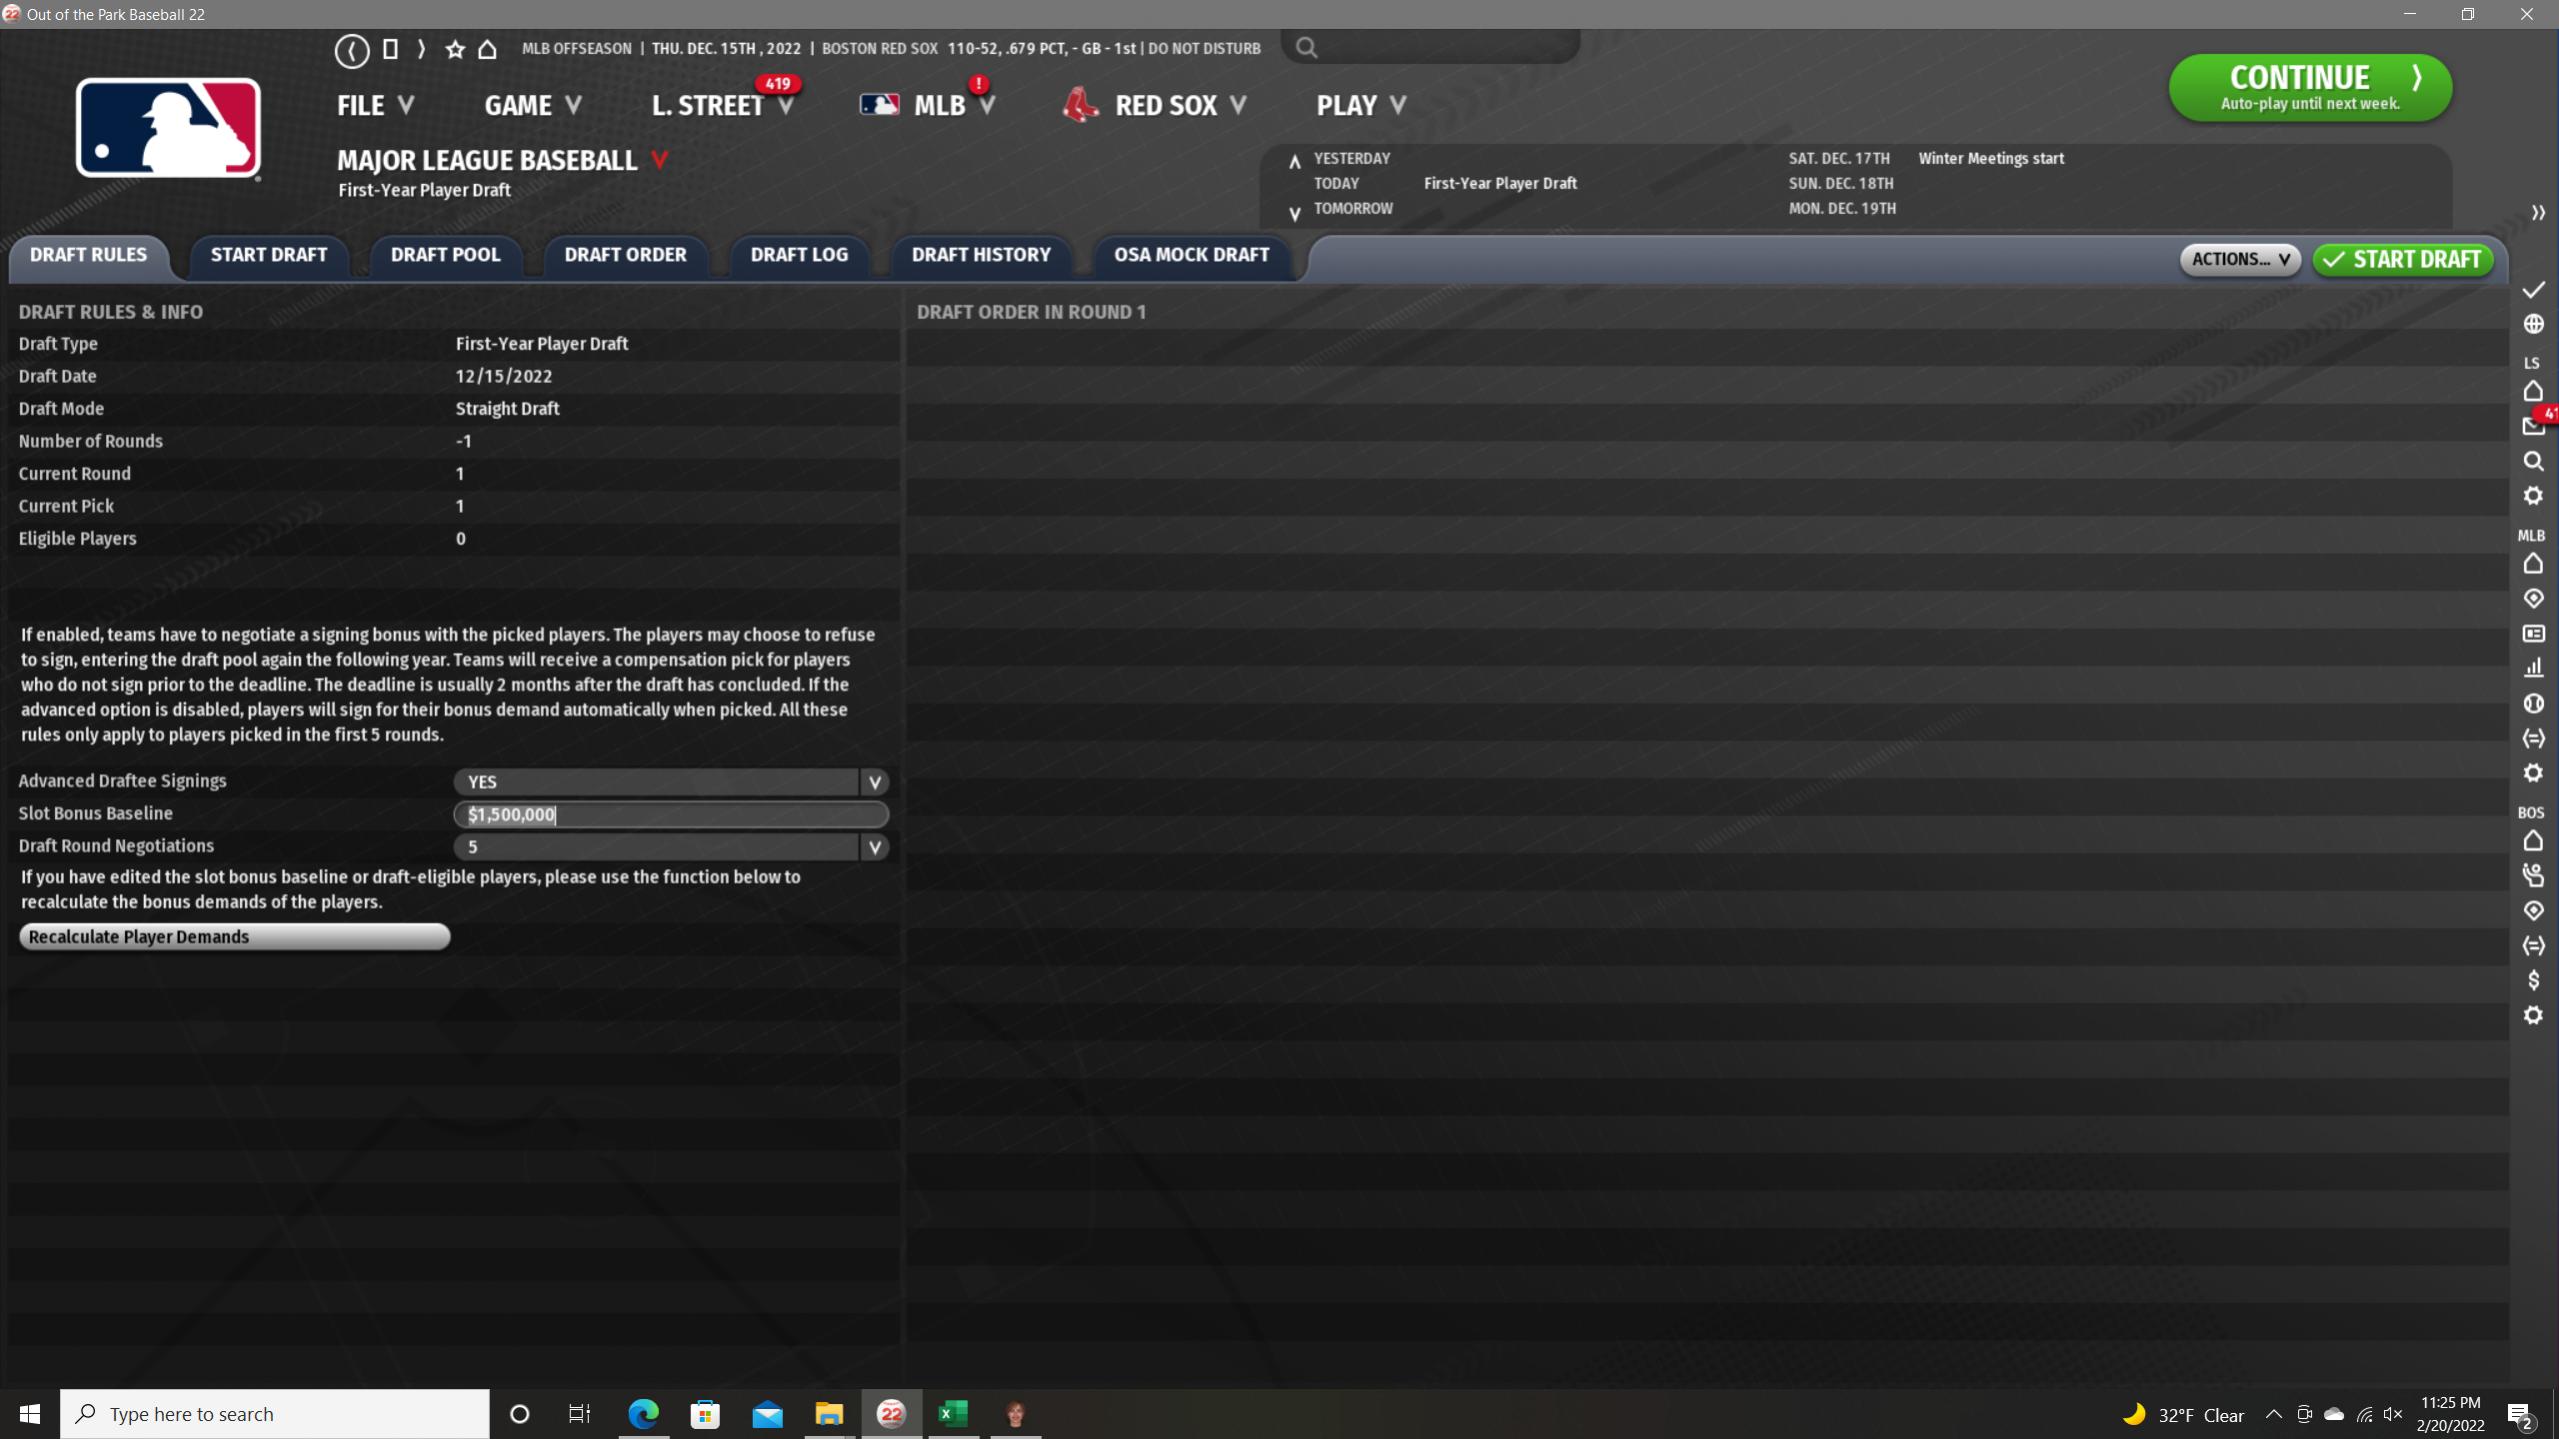
Task: Click the bookmark star icon
Action: coord(455,49)
